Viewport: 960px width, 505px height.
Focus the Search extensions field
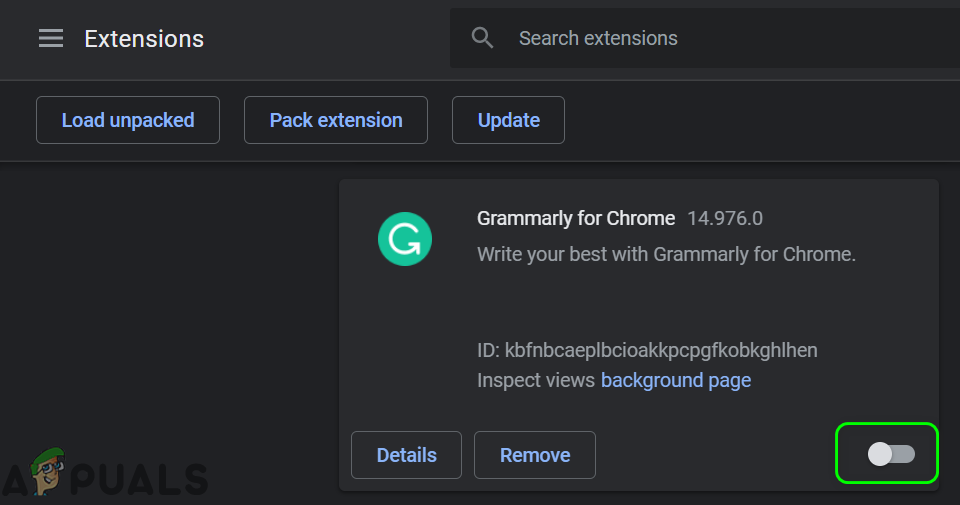pos(700,39)
